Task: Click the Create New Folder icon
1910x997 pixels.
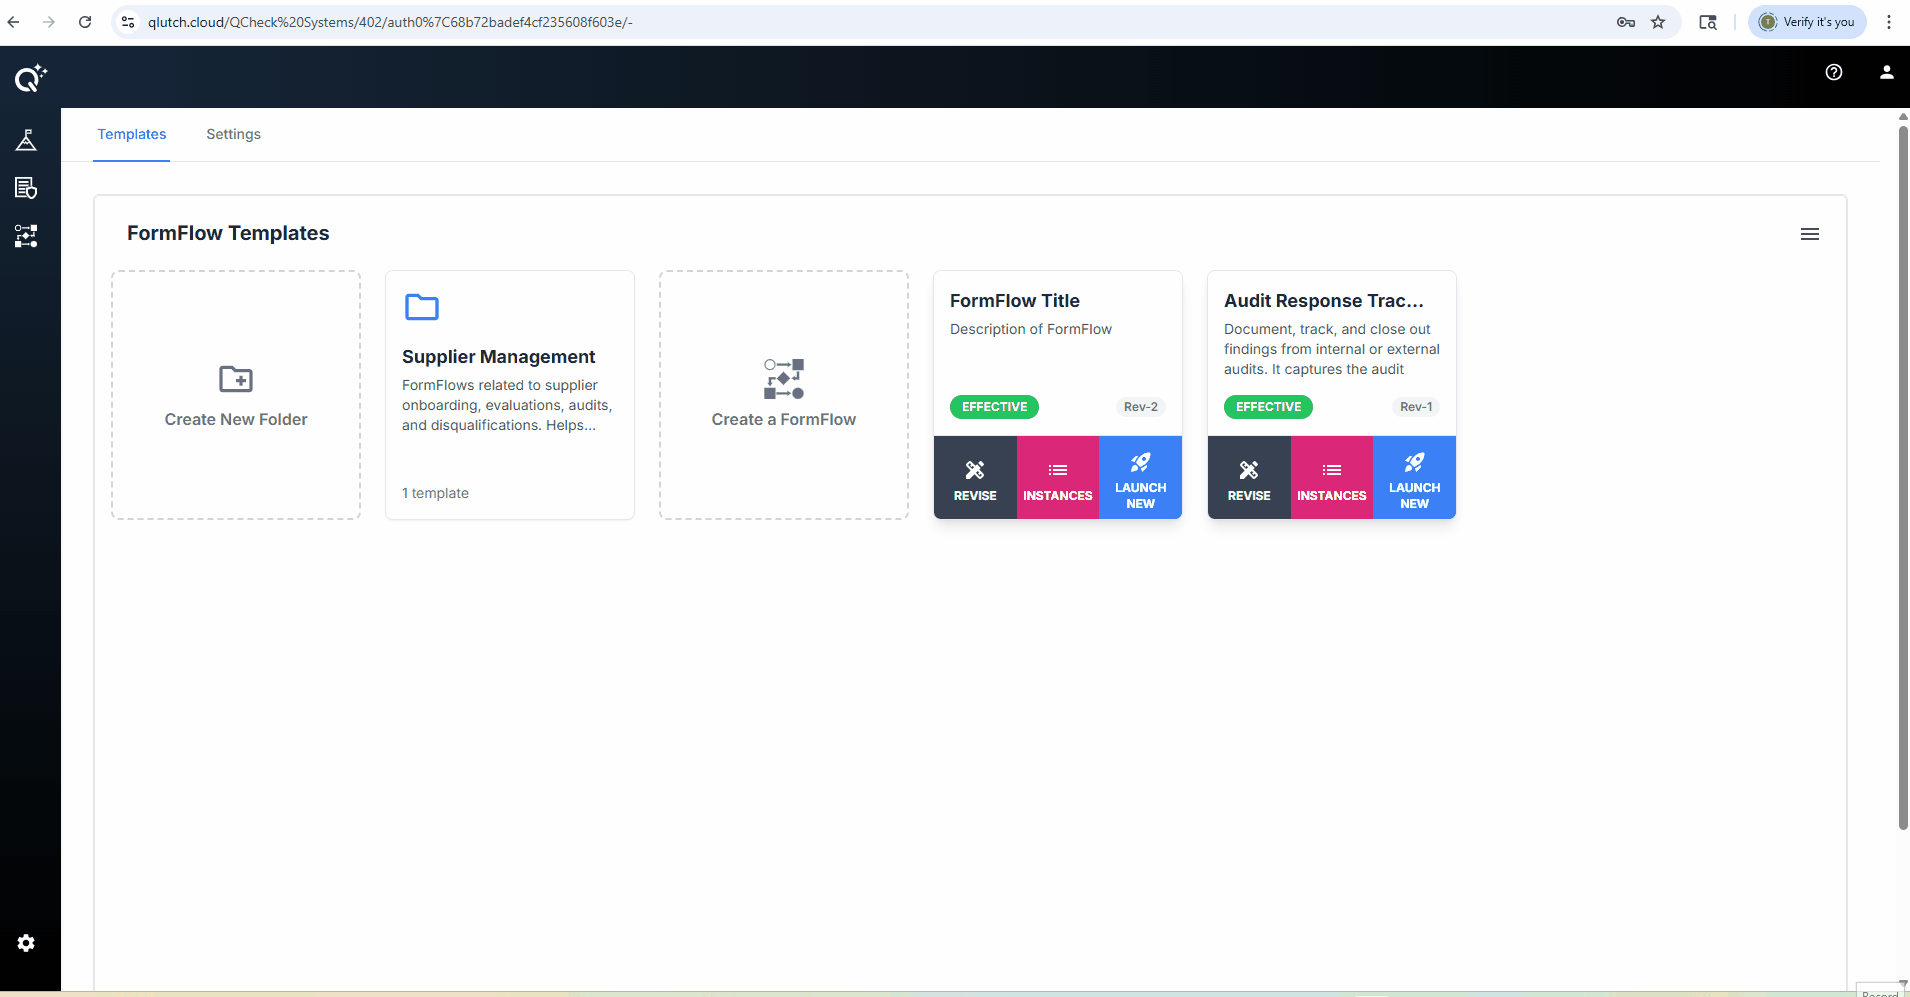Action: point(236,379)
